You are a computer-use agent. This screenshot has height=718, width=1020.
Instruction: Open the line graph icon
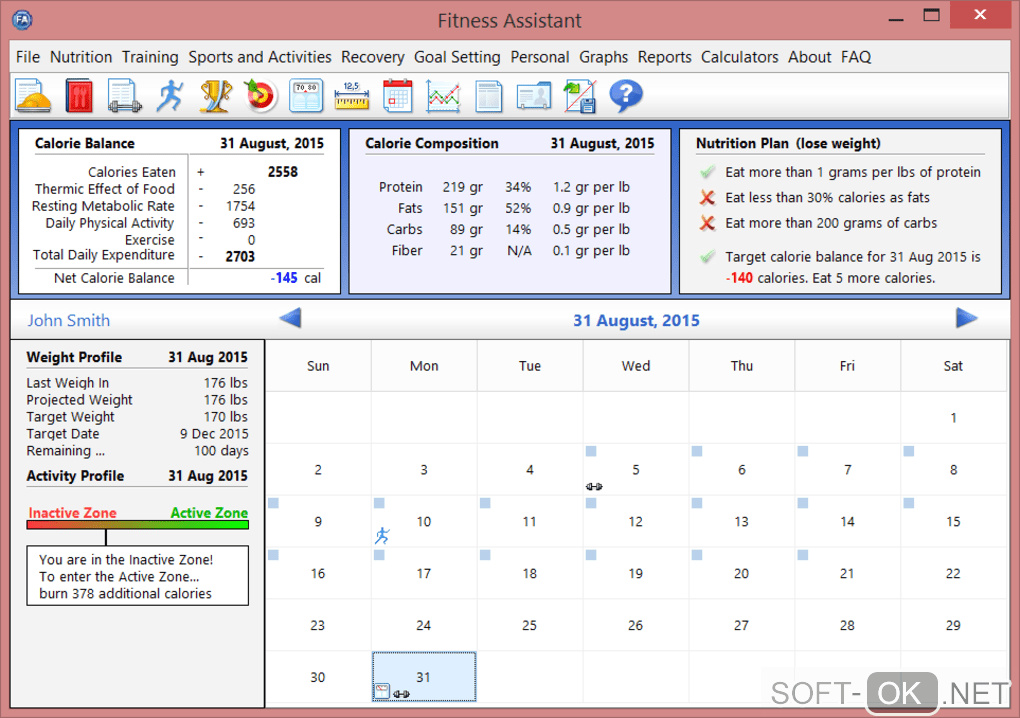click(x=443, y=96)
